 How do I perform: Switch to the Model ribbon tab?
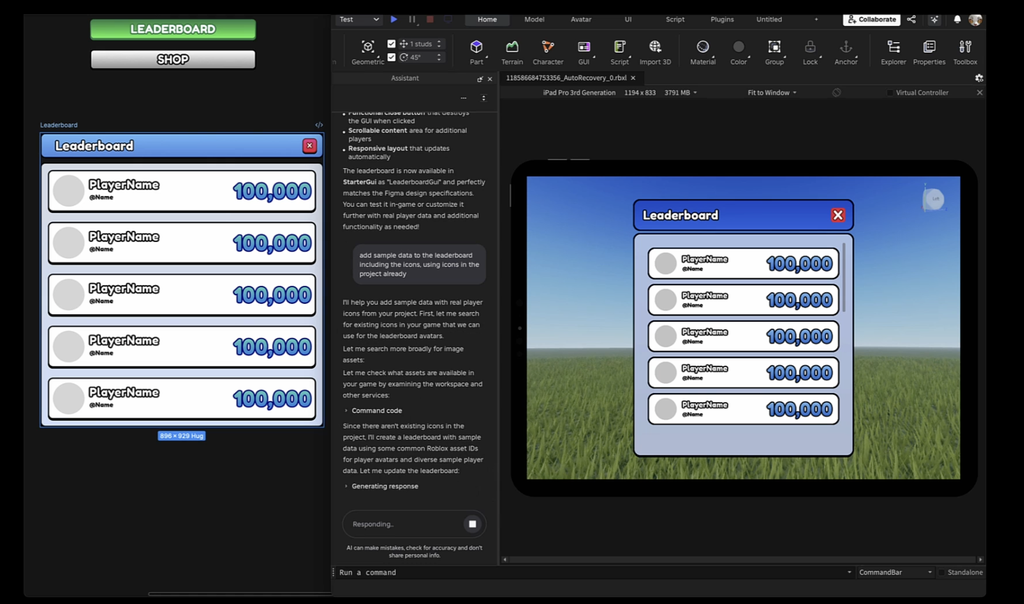(x=534, y=19)
